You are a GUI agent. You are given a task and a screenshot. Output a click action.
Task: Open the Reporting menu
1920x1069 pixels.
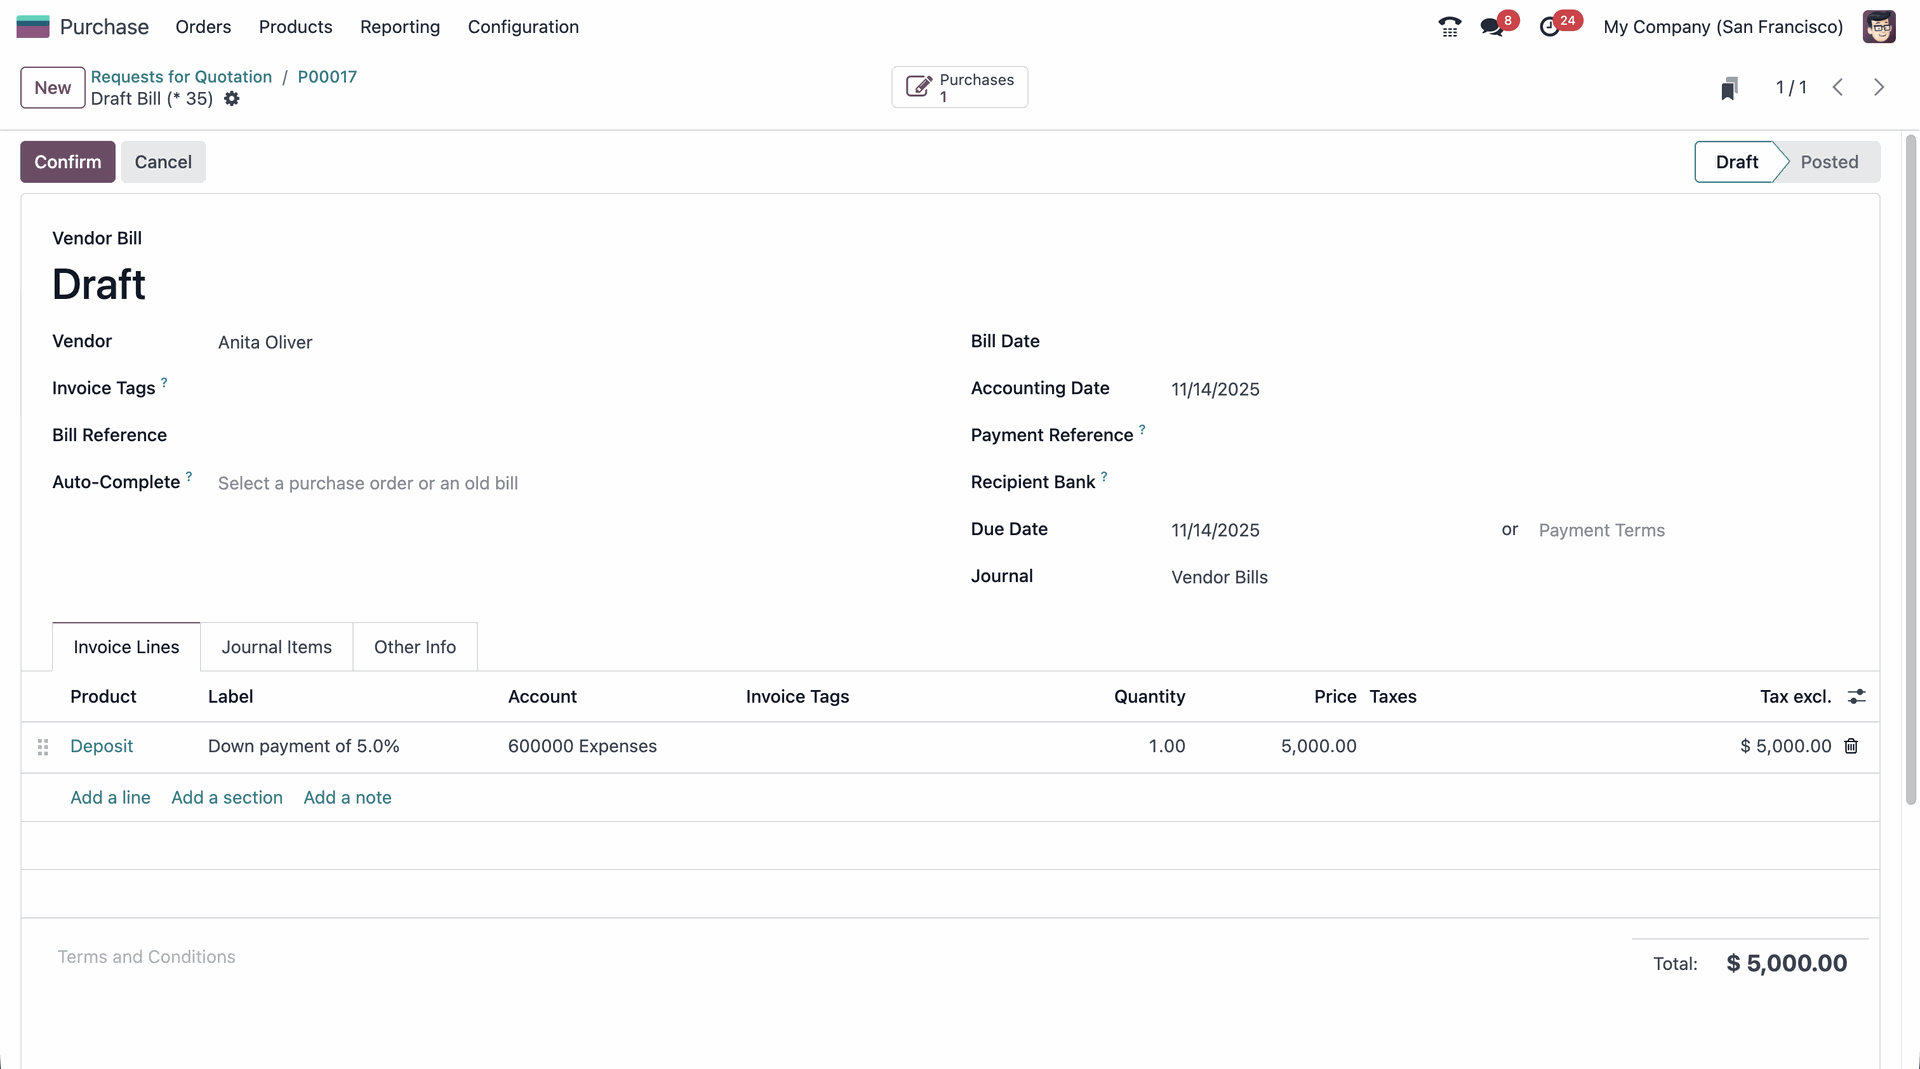[x=400, y=27]
